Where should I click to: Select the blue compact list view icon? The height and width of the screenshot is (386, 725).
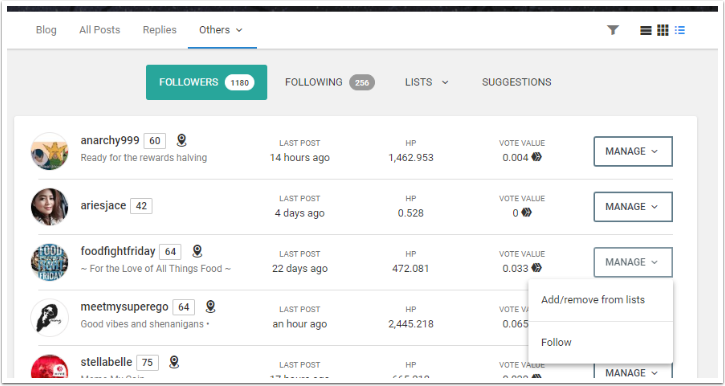pyautogui.click(x=679, y=31)
